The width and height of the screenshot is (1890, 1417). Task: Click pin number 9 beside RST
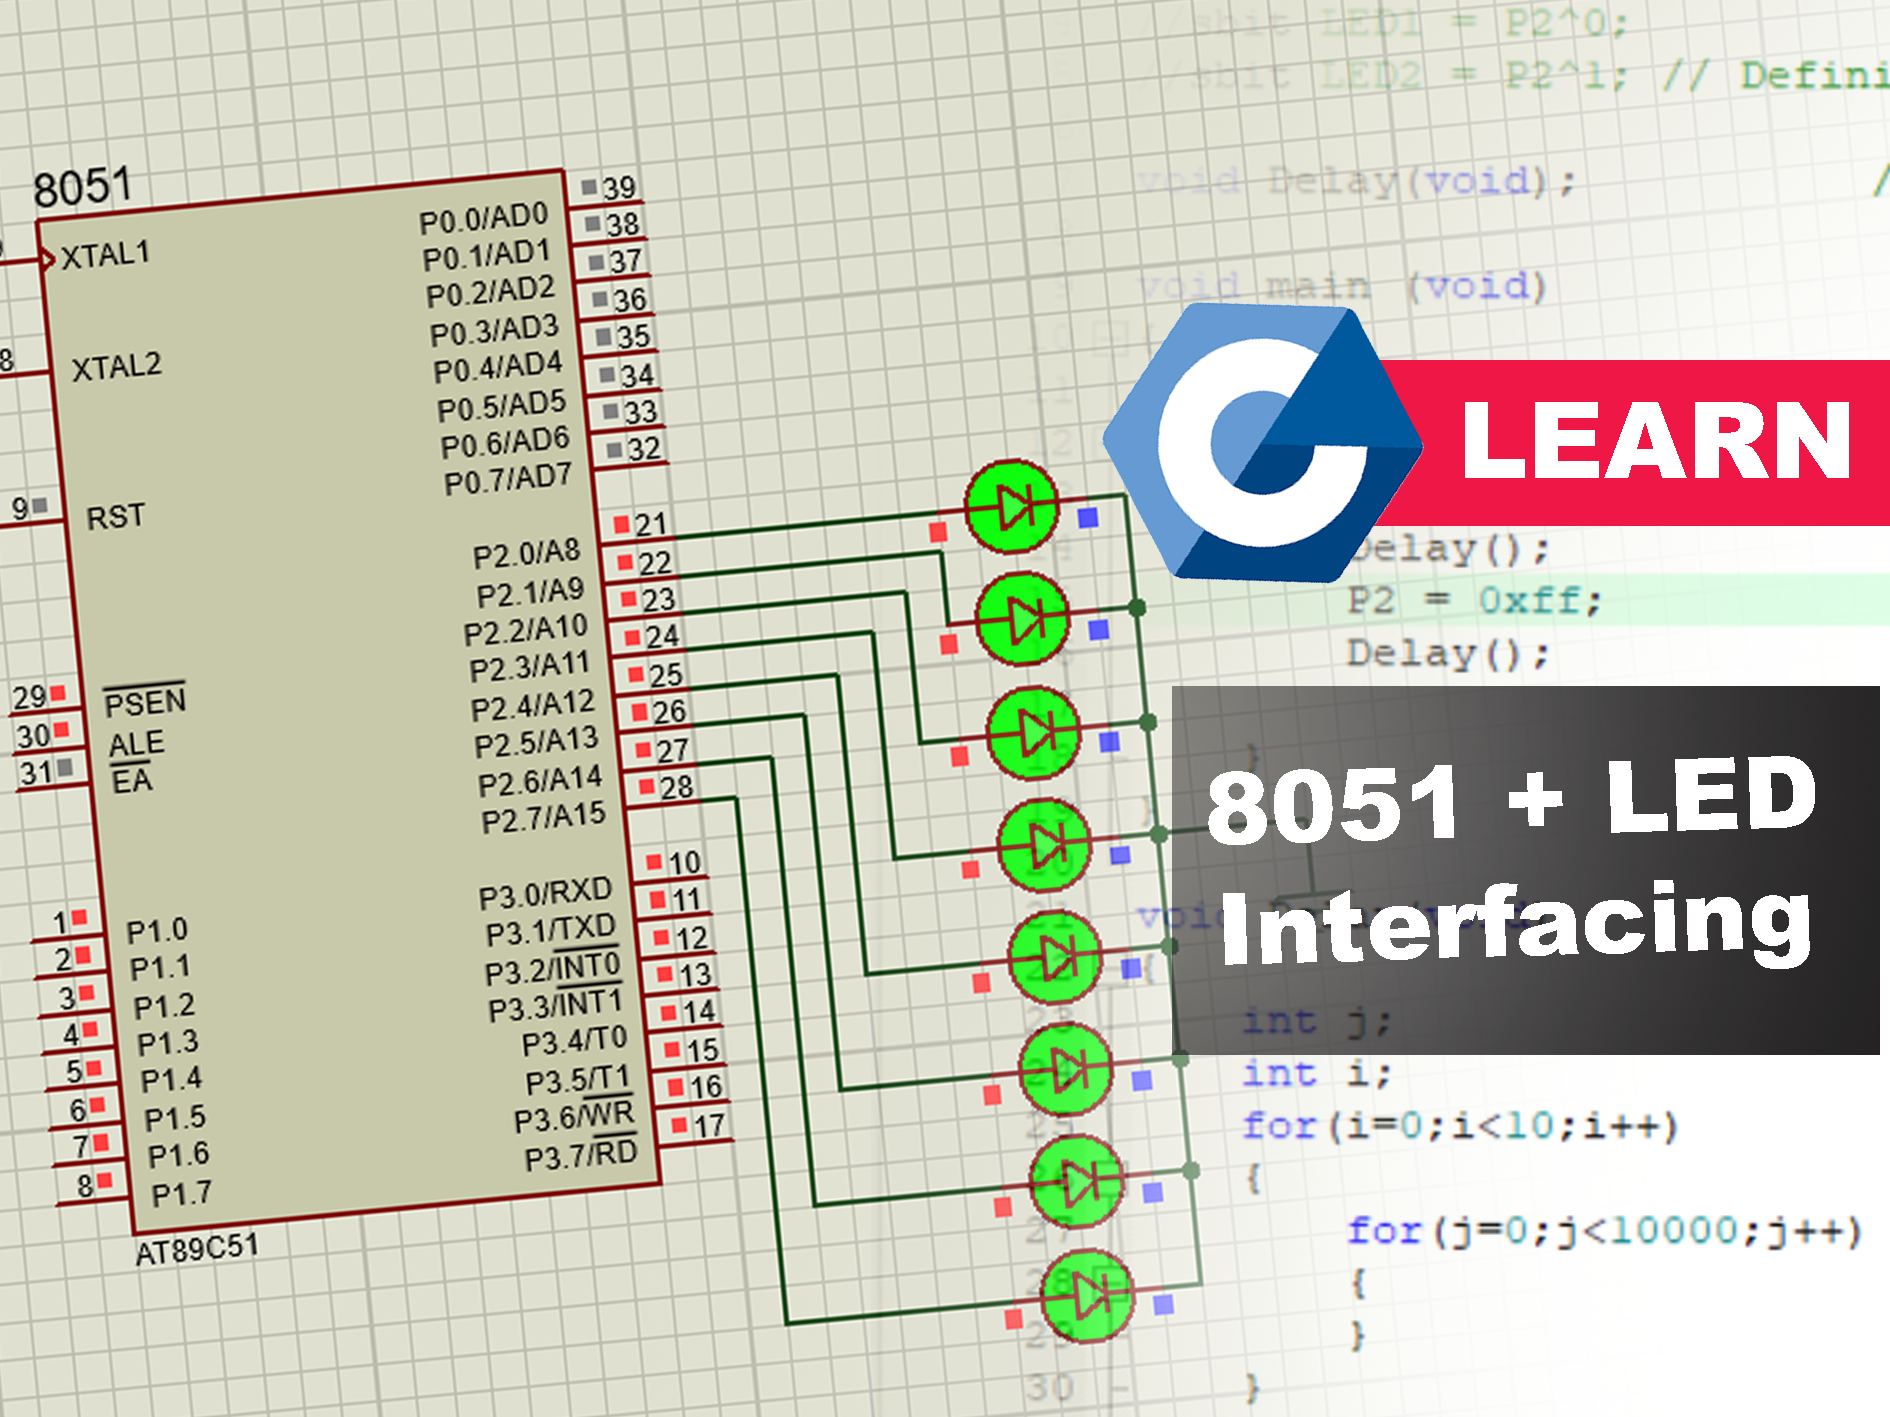click(x=30, y=508)
